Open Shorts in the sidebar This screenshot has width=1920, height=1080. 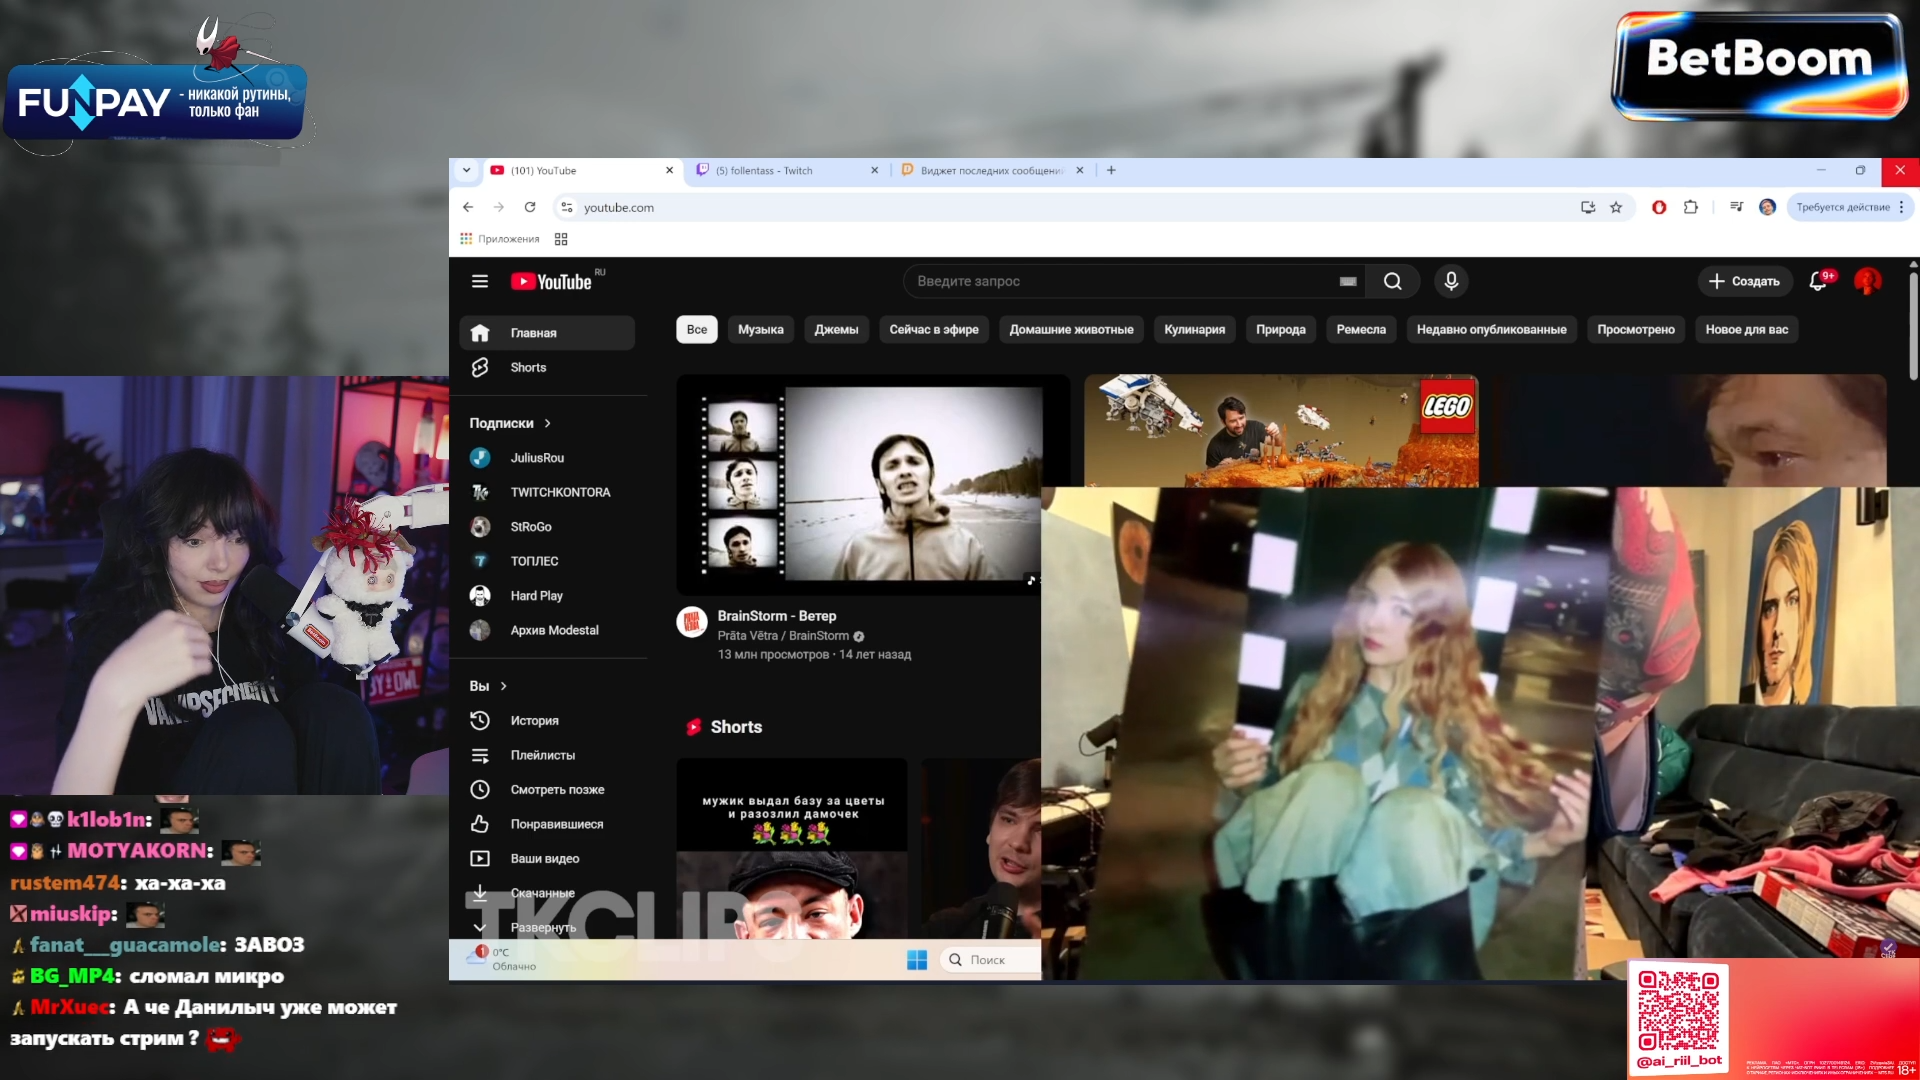(528, 368)
